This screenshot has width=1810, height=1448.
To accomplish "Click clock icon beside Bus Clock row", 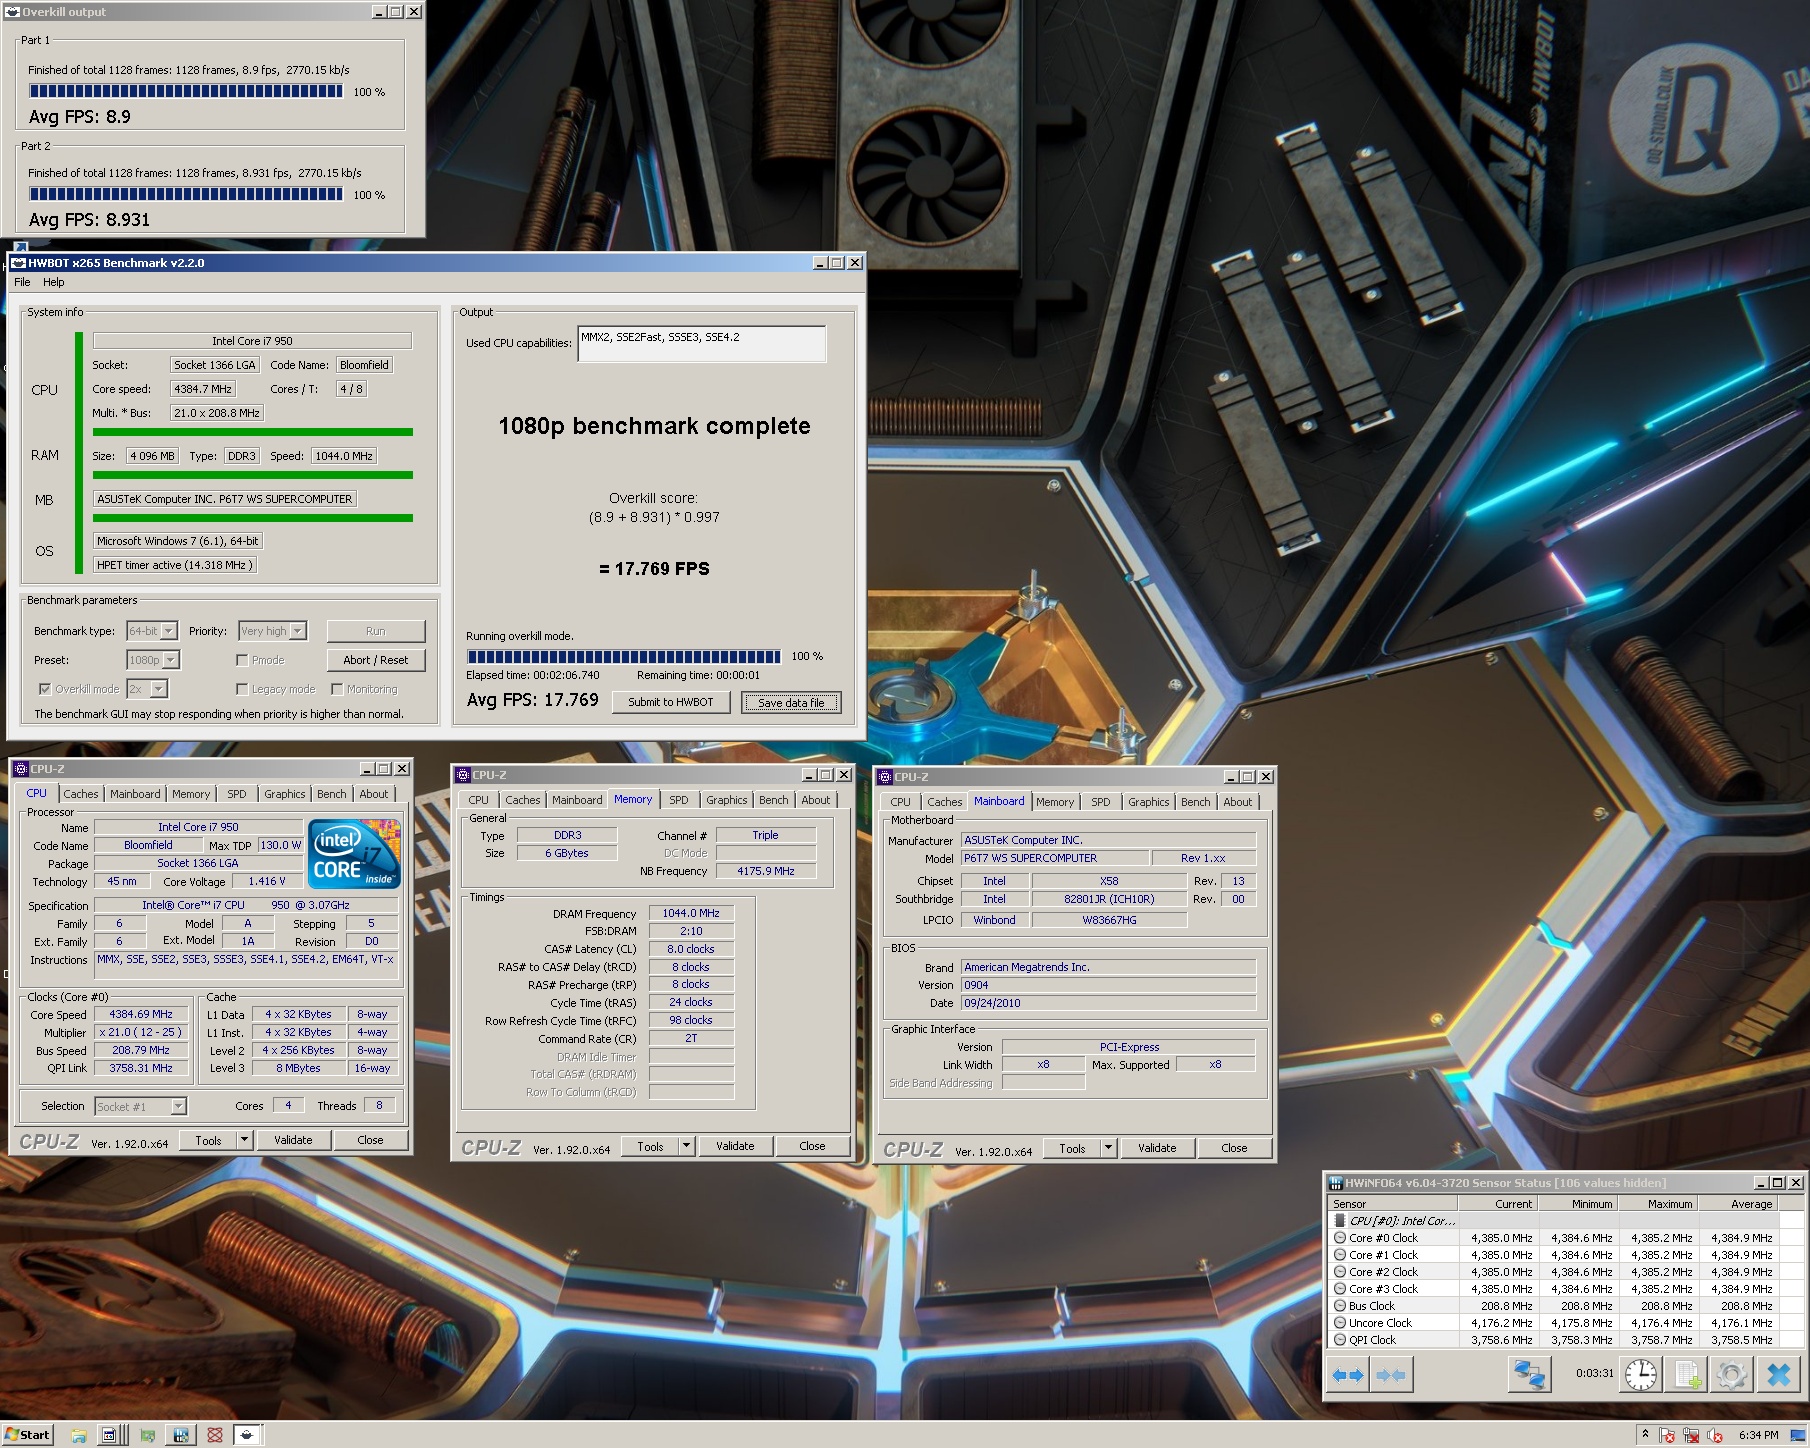I will pyautogui.click(x=1340, y=1306).
